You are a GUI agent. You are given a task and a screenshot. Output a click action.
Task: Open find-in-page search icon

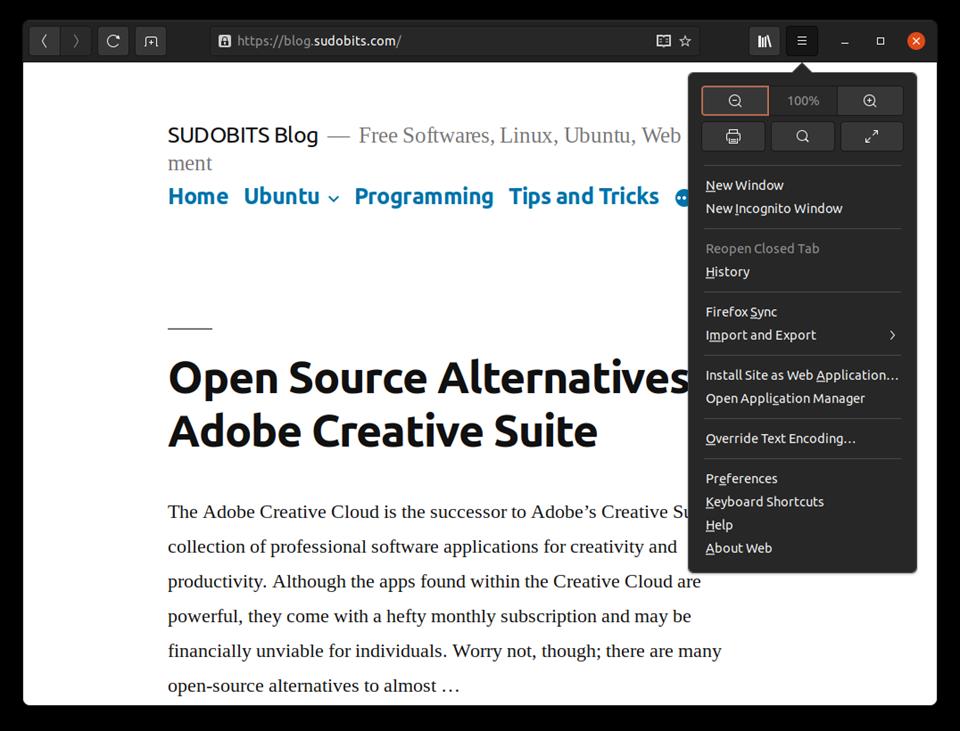(x=802, y=137)
